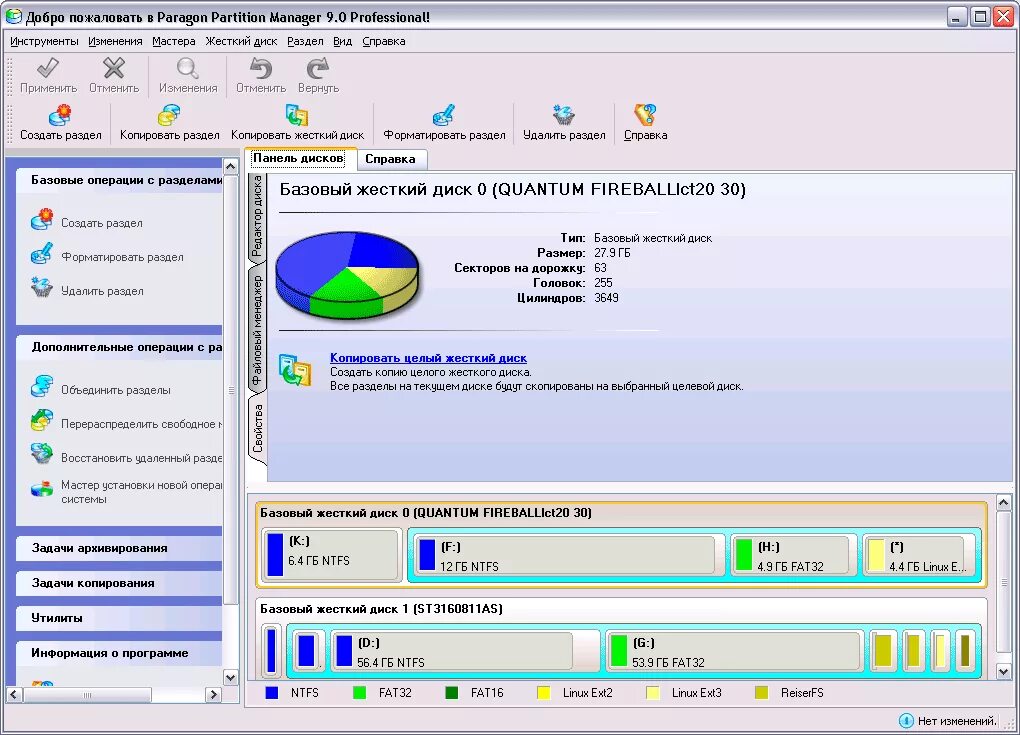The image size is (1020, 735).
Task: Click NTFS blue legend swatch
Action: 272,693
